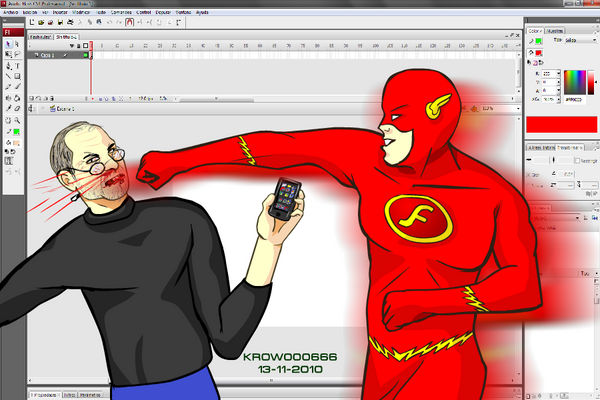Click the insert layer icon below timeline

[x=32, y=99]
